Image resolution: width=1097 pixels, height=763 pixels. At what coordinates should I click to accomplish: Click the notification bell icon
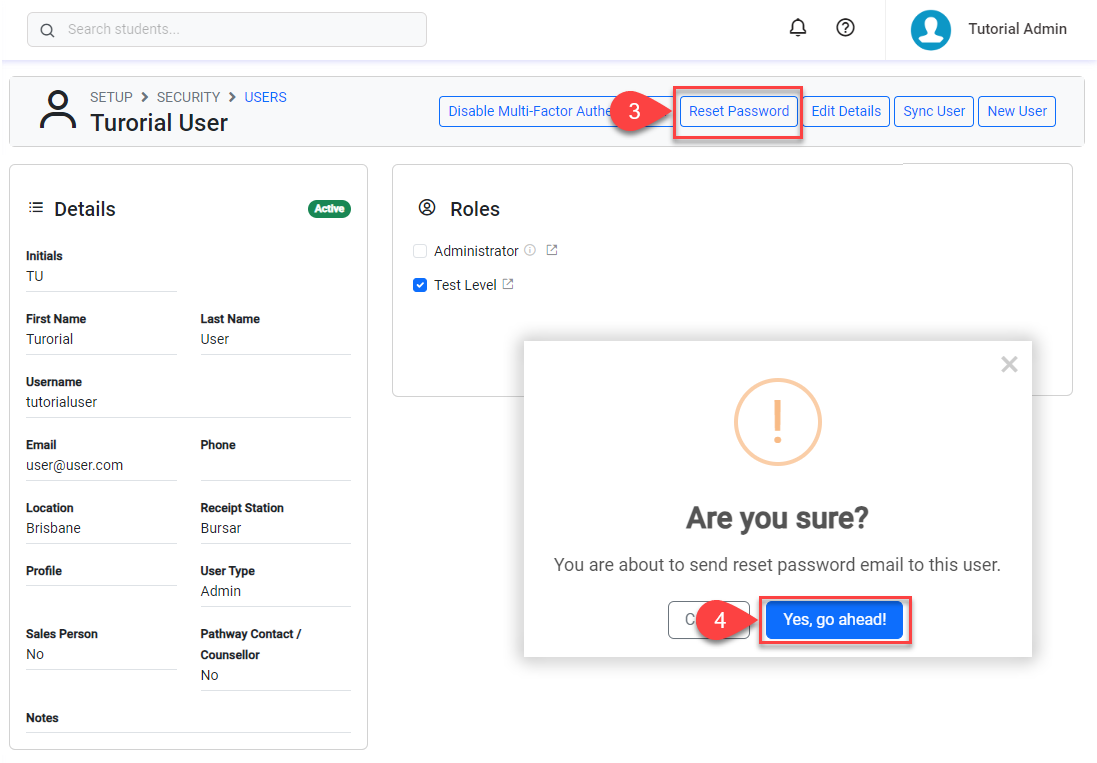797,28
